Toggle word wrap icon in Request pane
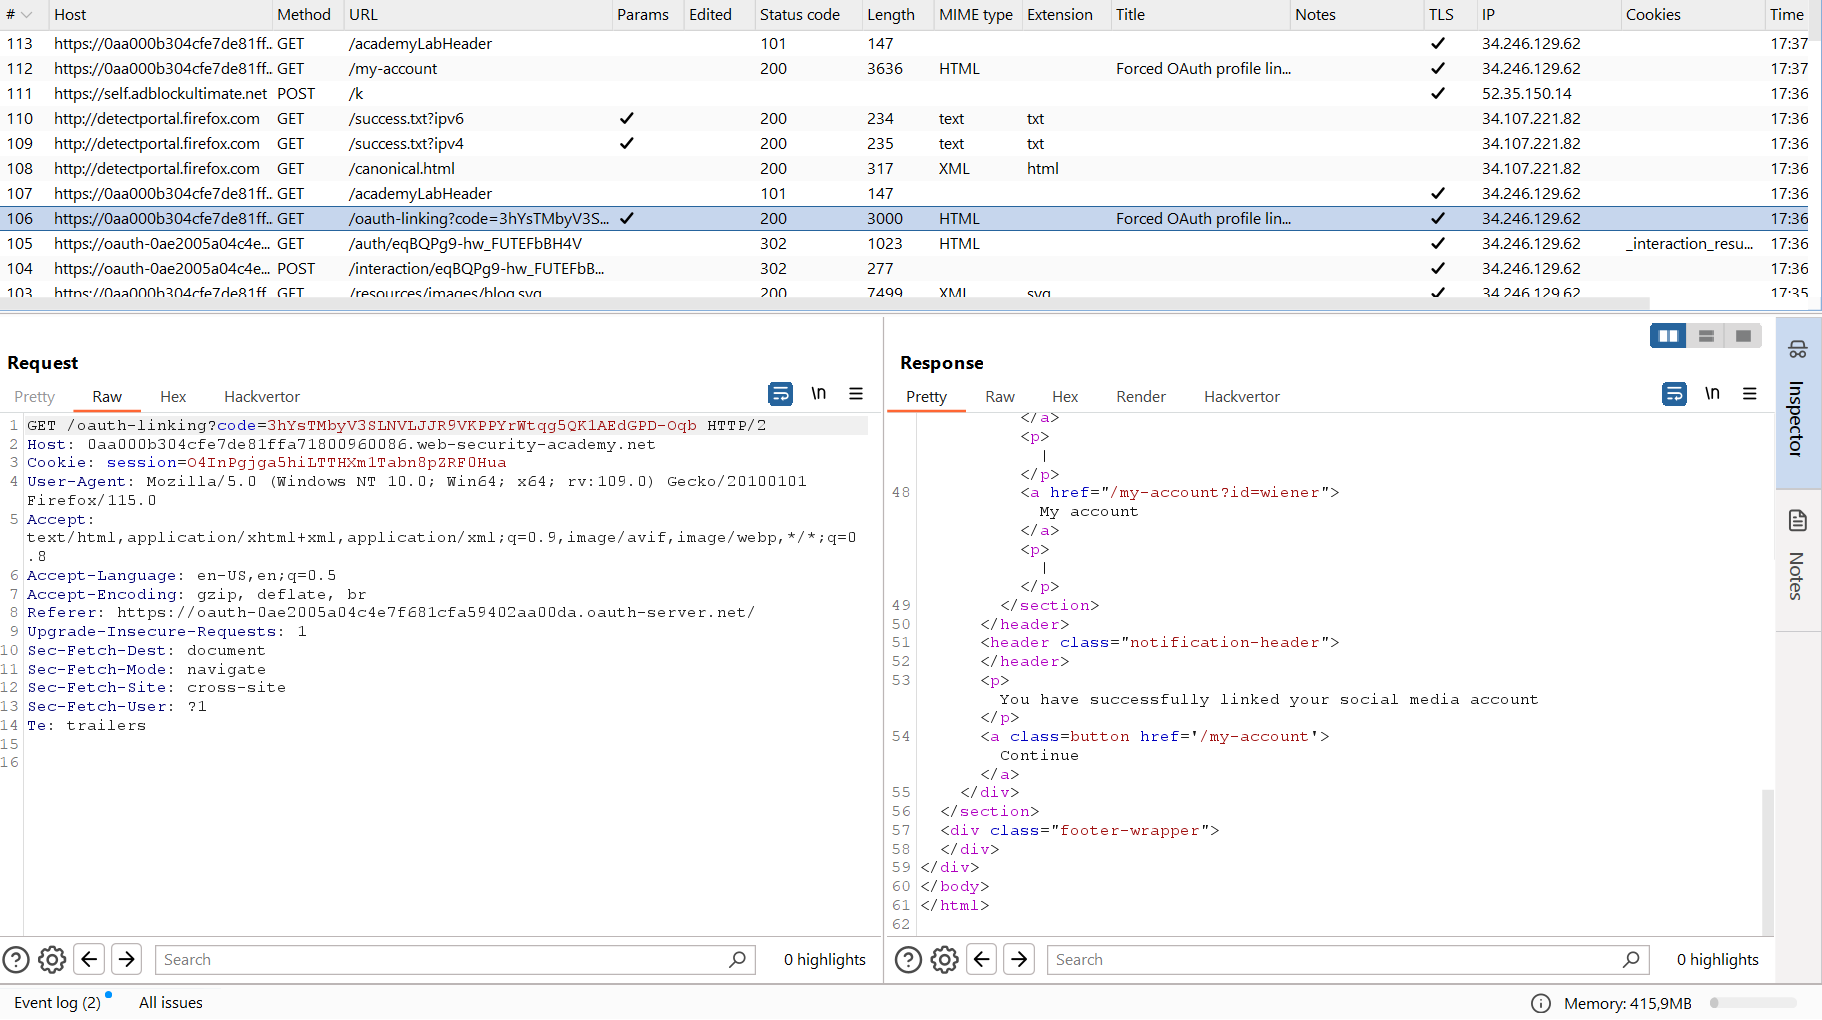Image resolution: width=1822 pixels, height=1020 pixels. tap(780, 394)
